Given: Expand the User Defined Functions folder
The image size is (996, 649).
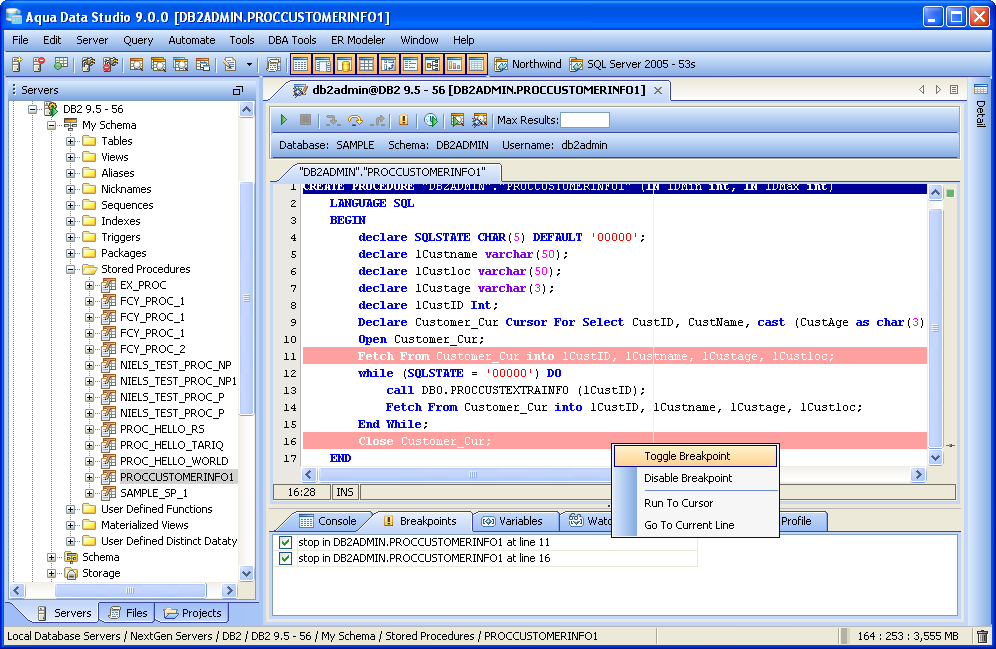Looking at the screenshot, I should coord(71,509).
